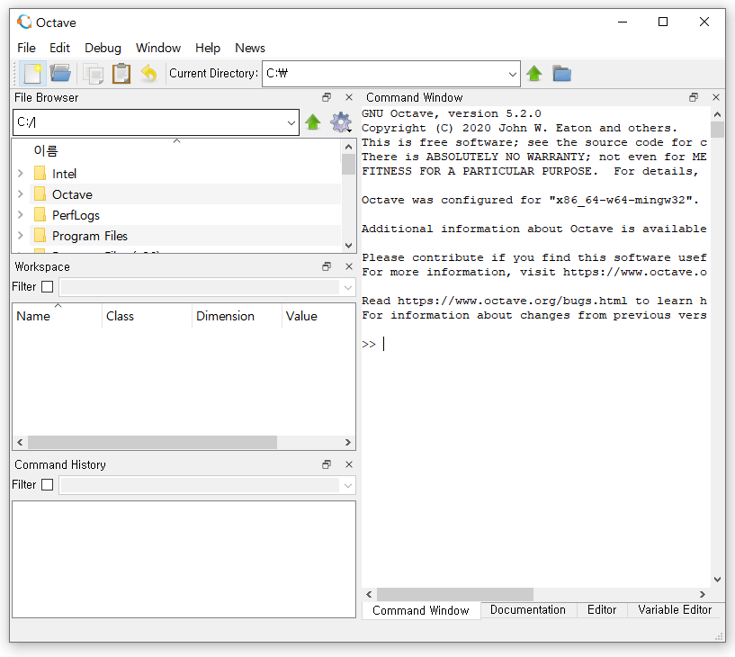735x657 pixels.
Task: Sort files by 이름 column header
Action: 177,151
